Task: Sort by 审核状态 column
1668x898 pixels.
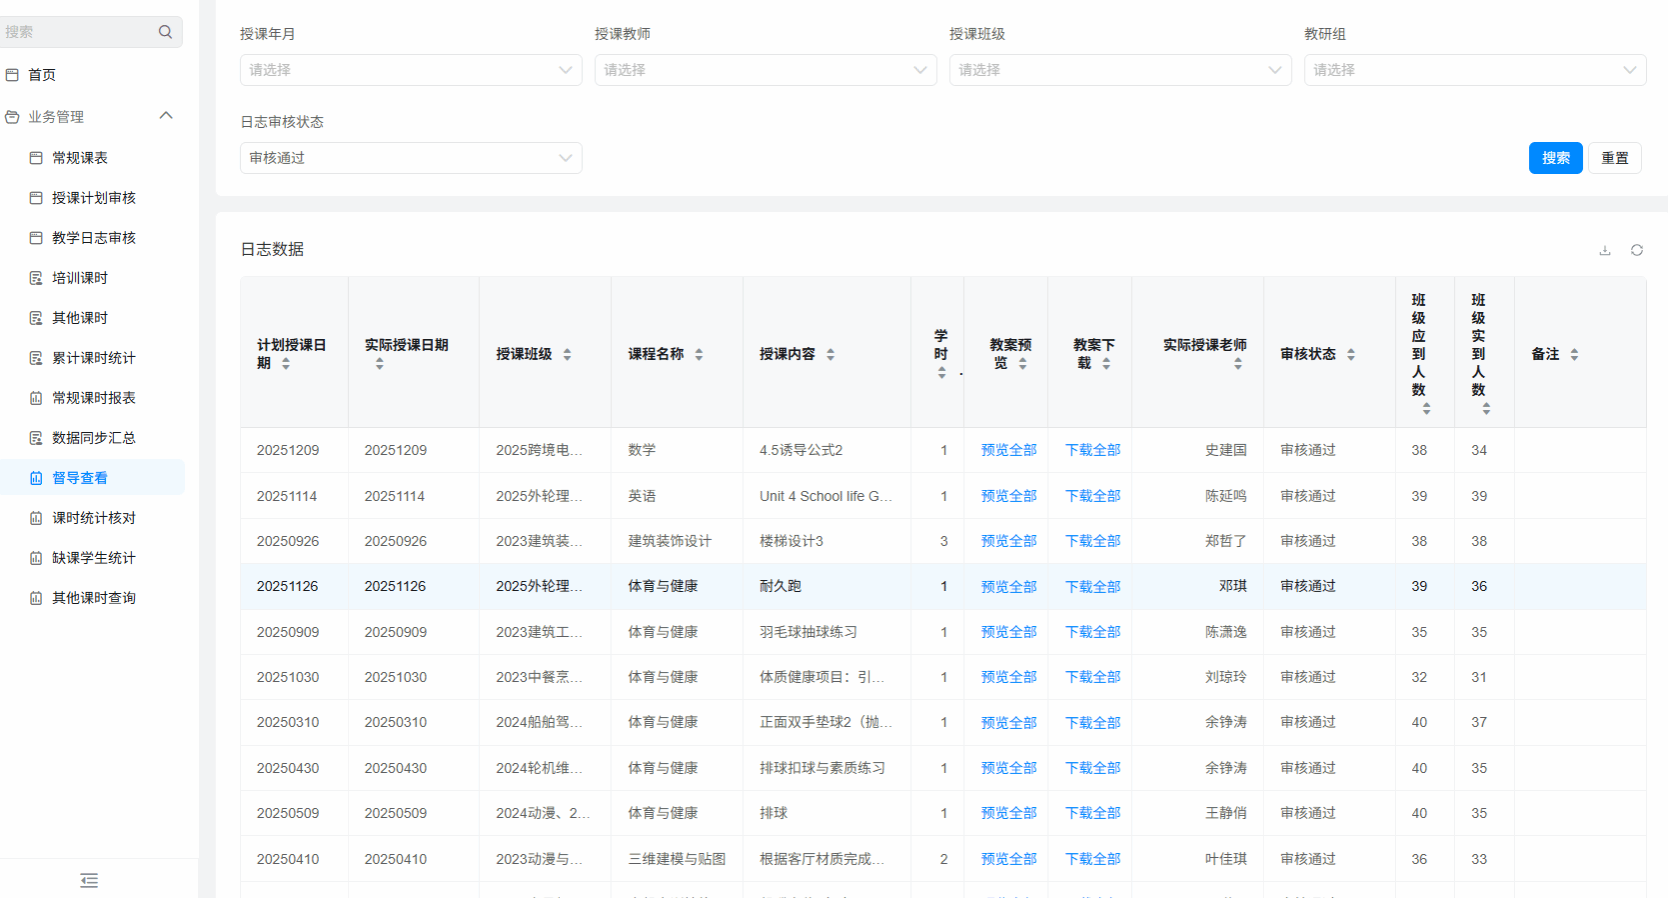Action: pyautogui.click(x=1351, y=354)
